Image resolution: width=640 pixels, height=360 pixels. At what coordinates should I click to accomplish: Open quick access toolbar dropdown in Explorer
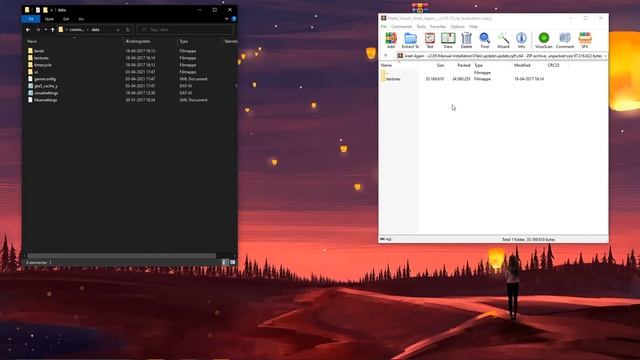(51, 10)
